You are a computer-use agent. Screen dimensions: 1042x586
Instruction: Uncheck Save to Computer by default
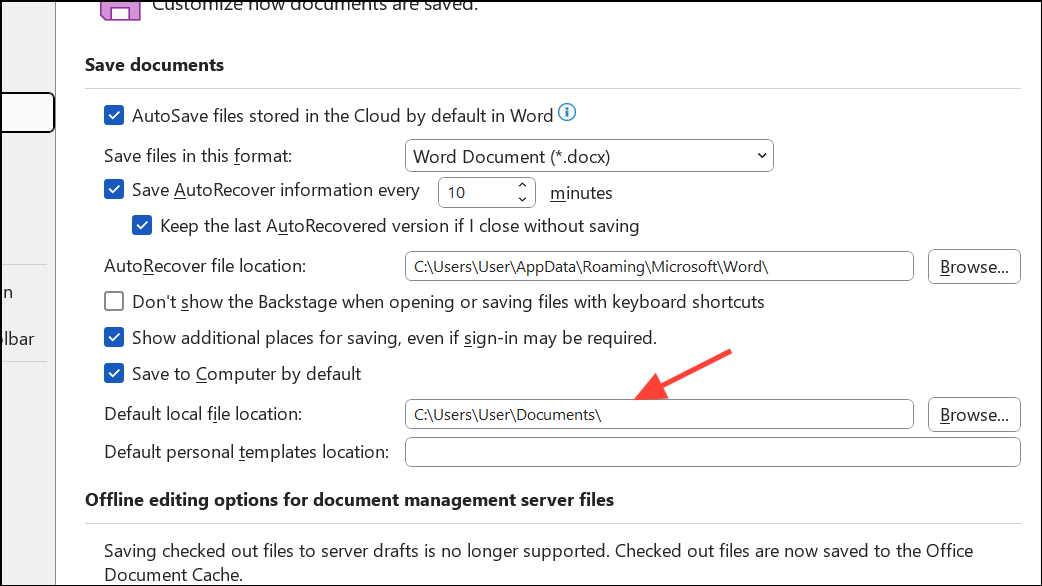114,374
